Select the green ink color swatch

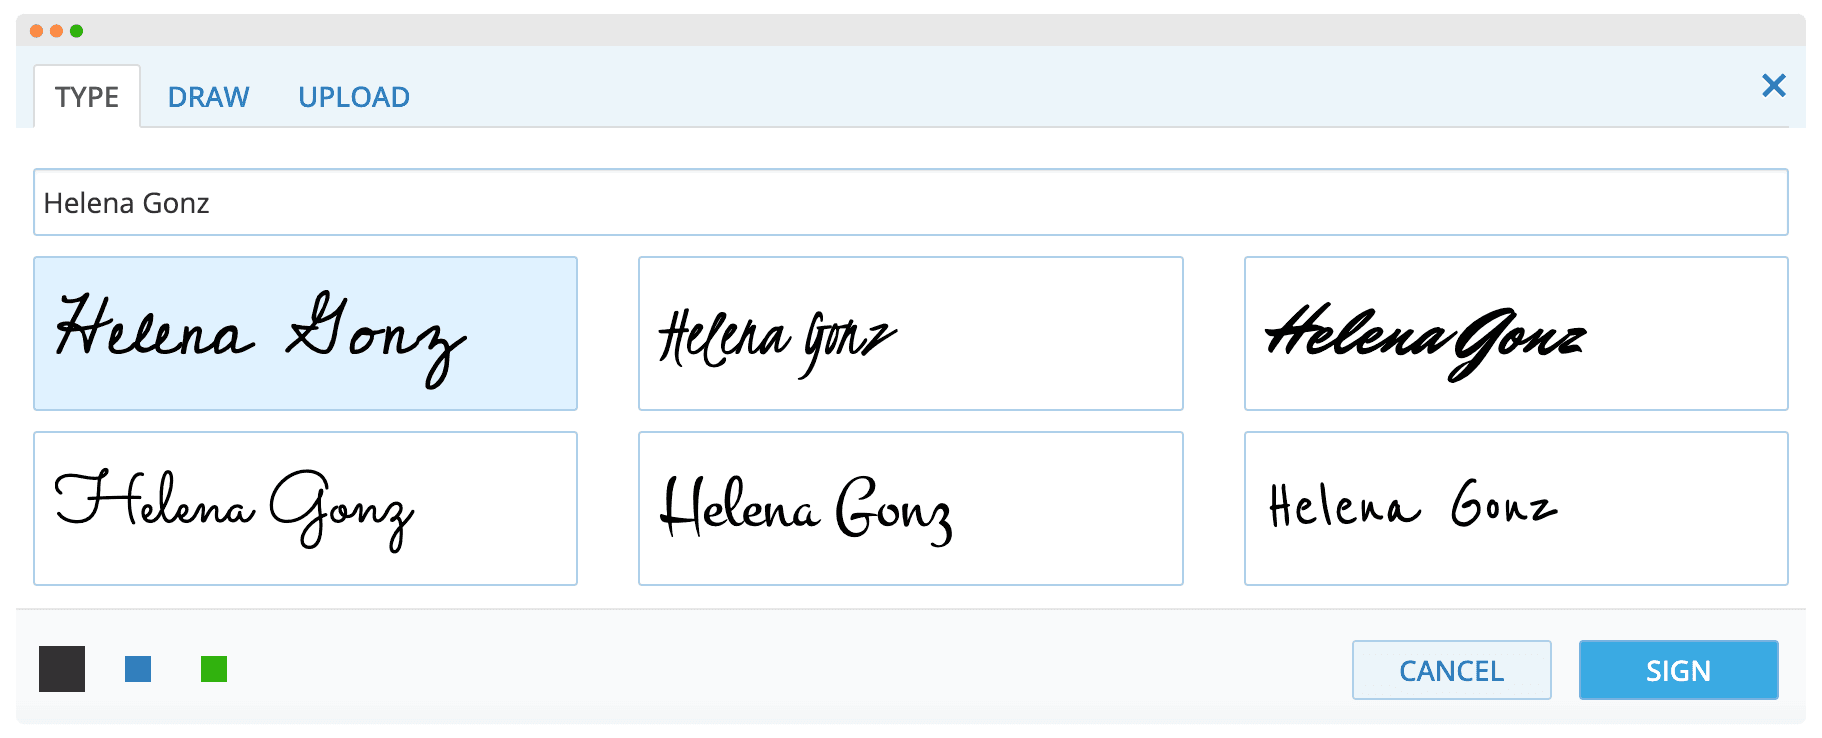(x=215, y=669)
